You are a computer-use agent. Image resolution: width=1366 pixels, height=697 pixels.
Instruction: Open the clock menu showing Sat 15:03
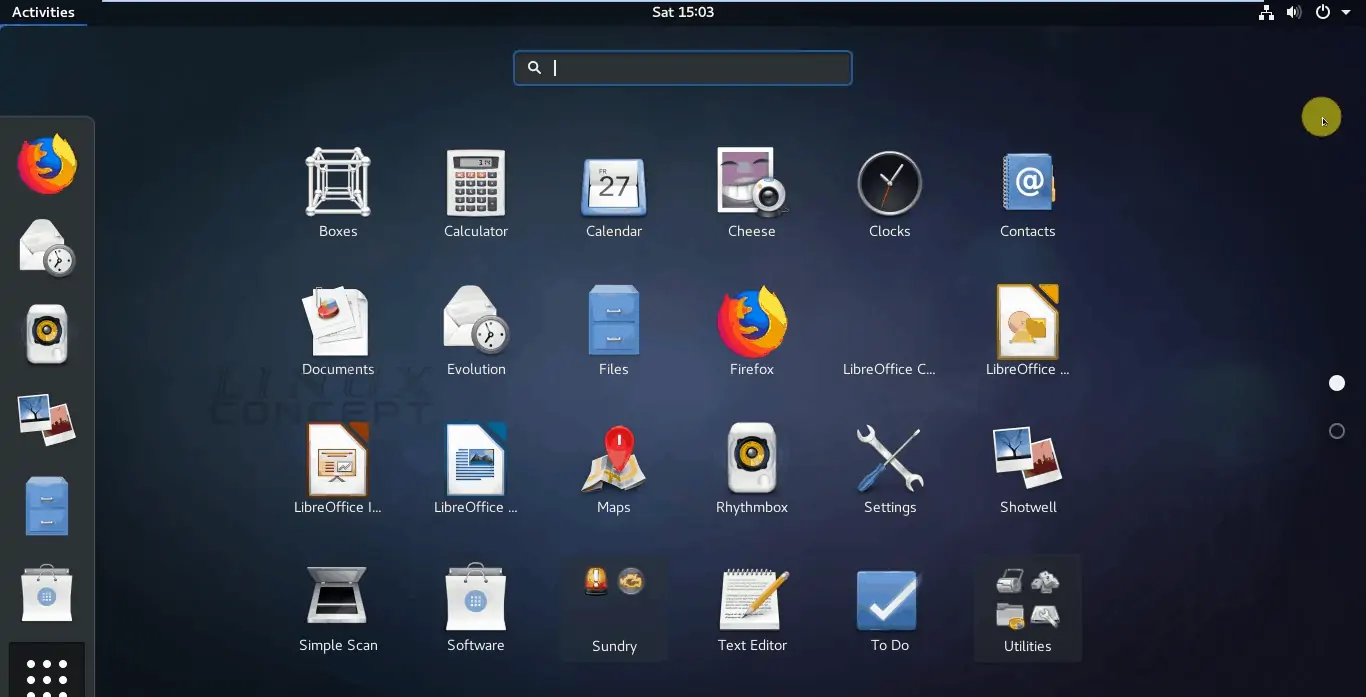click(683, 12)
